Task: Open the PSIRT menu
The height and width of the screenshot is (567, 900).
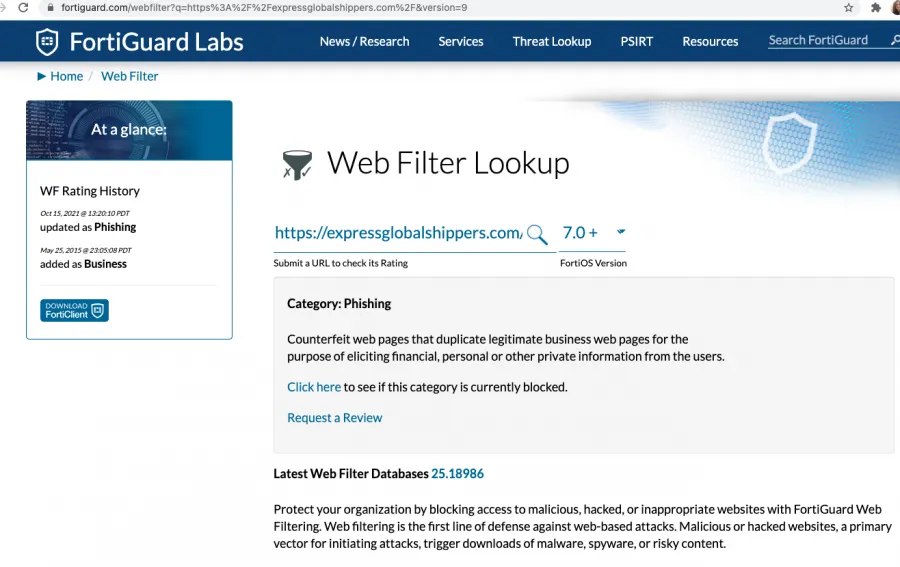Action: click(637, 41)
